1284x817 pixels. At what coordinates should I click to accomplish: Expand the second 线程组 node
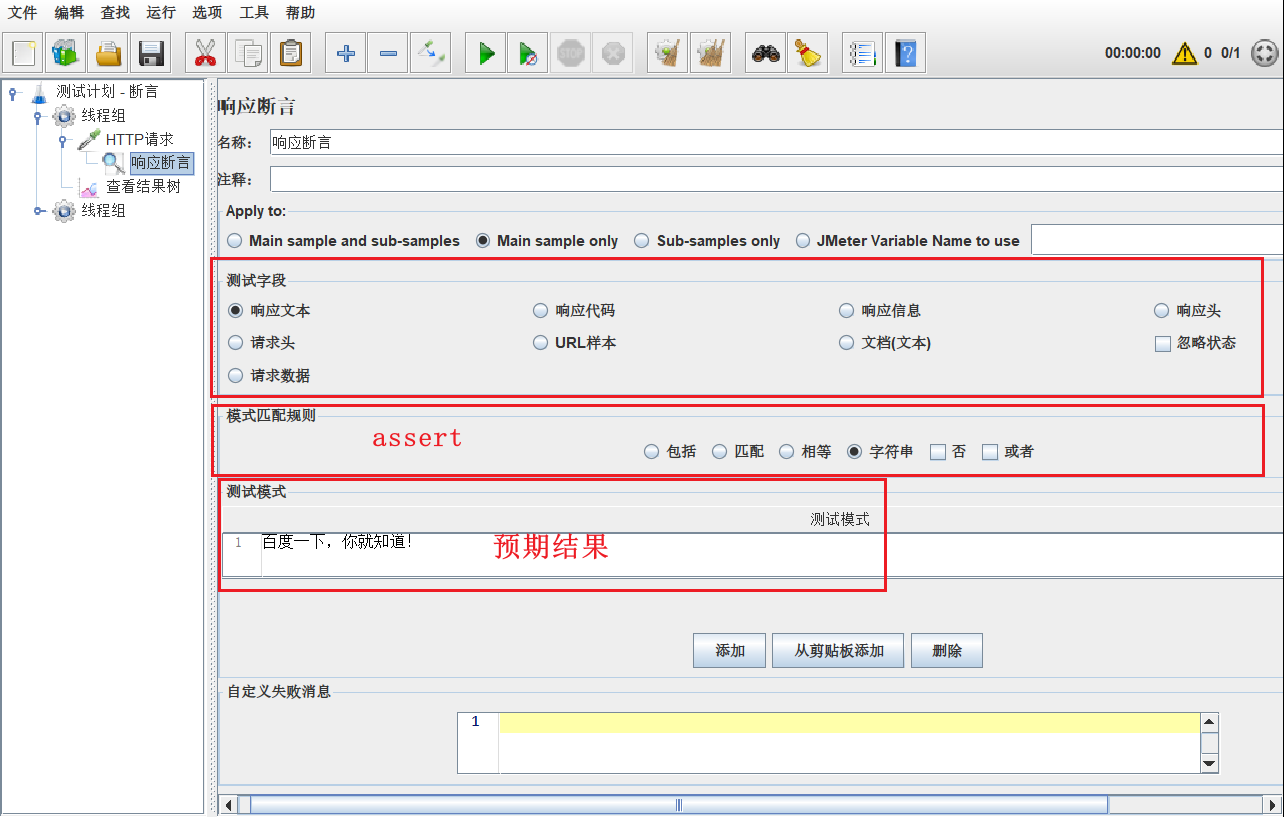(39, 211)
